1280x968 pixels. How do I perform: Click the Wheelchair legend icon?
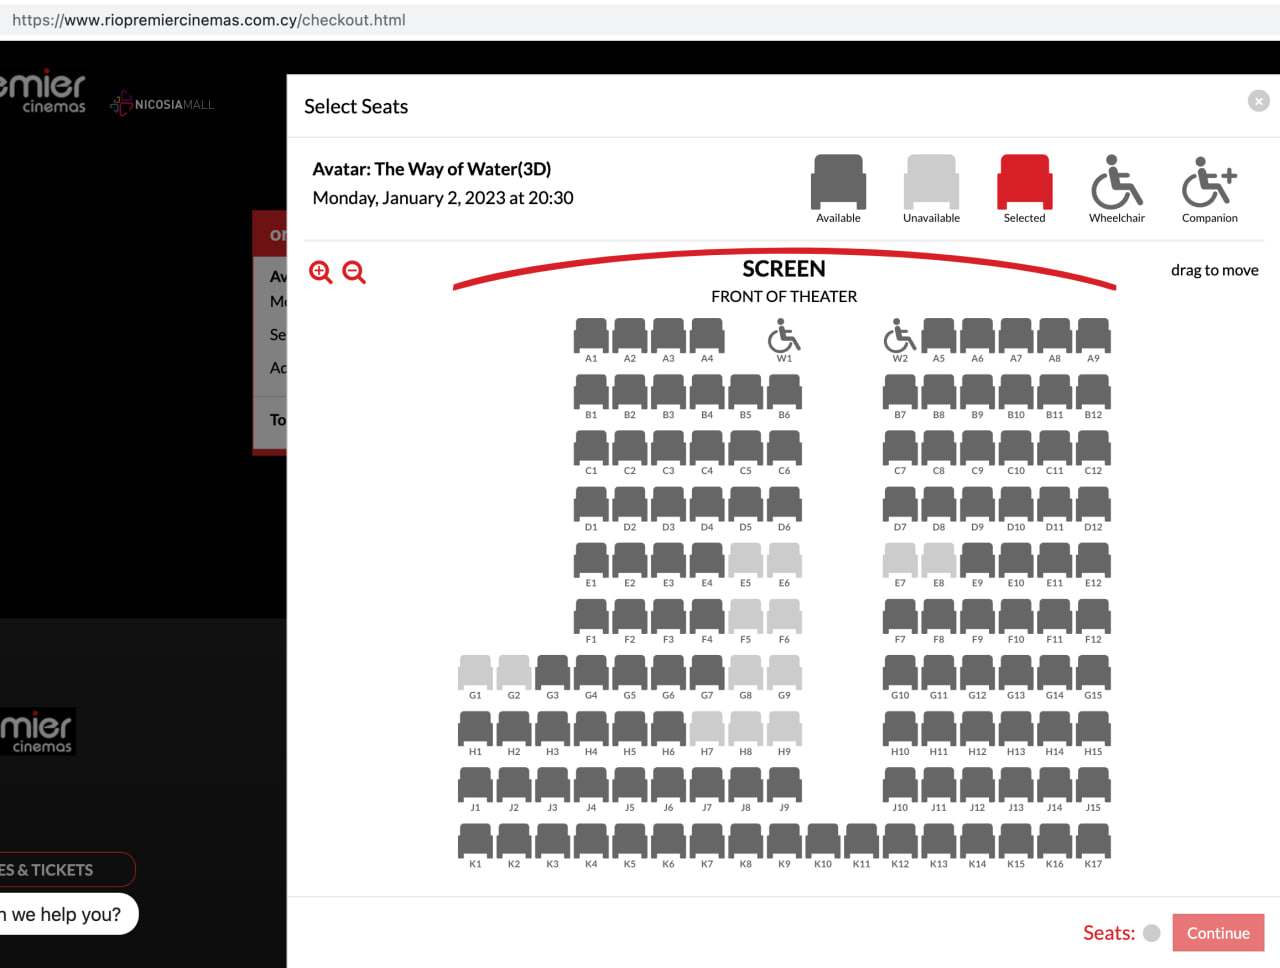coord(1116,181)
